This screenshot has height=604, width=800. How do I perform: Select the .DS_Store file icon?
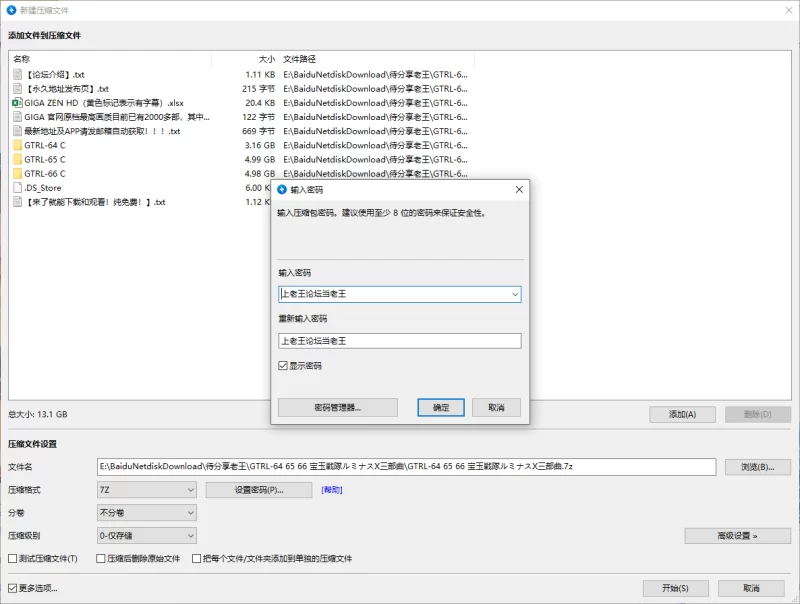click(x=17, y=187)
